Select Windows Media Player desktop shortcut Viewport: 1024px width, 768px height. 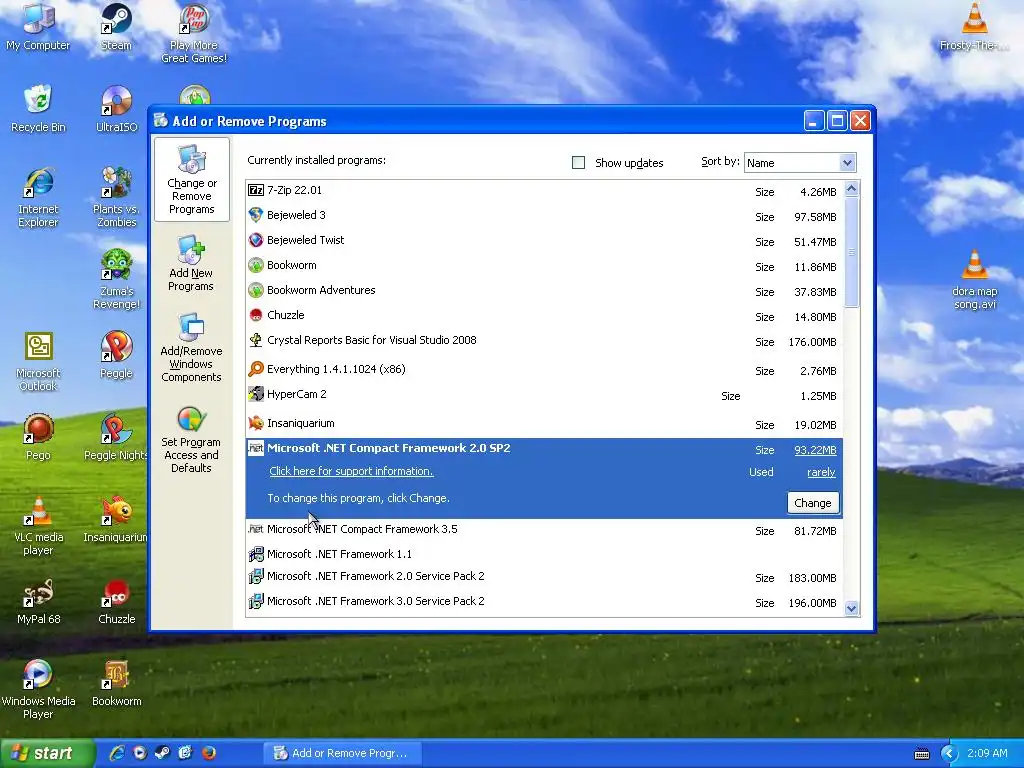point(38,690)
